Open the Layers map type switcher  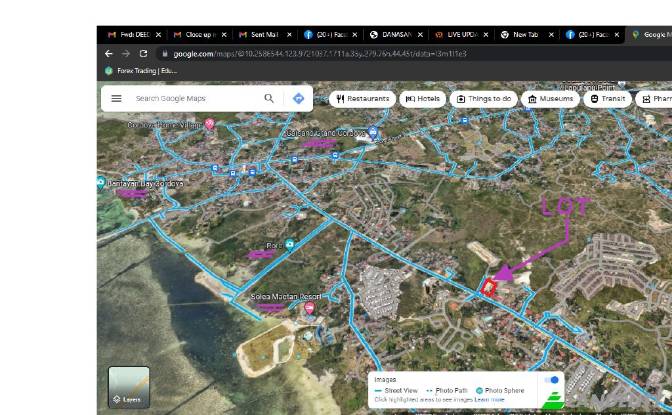[x=128, y=387]
